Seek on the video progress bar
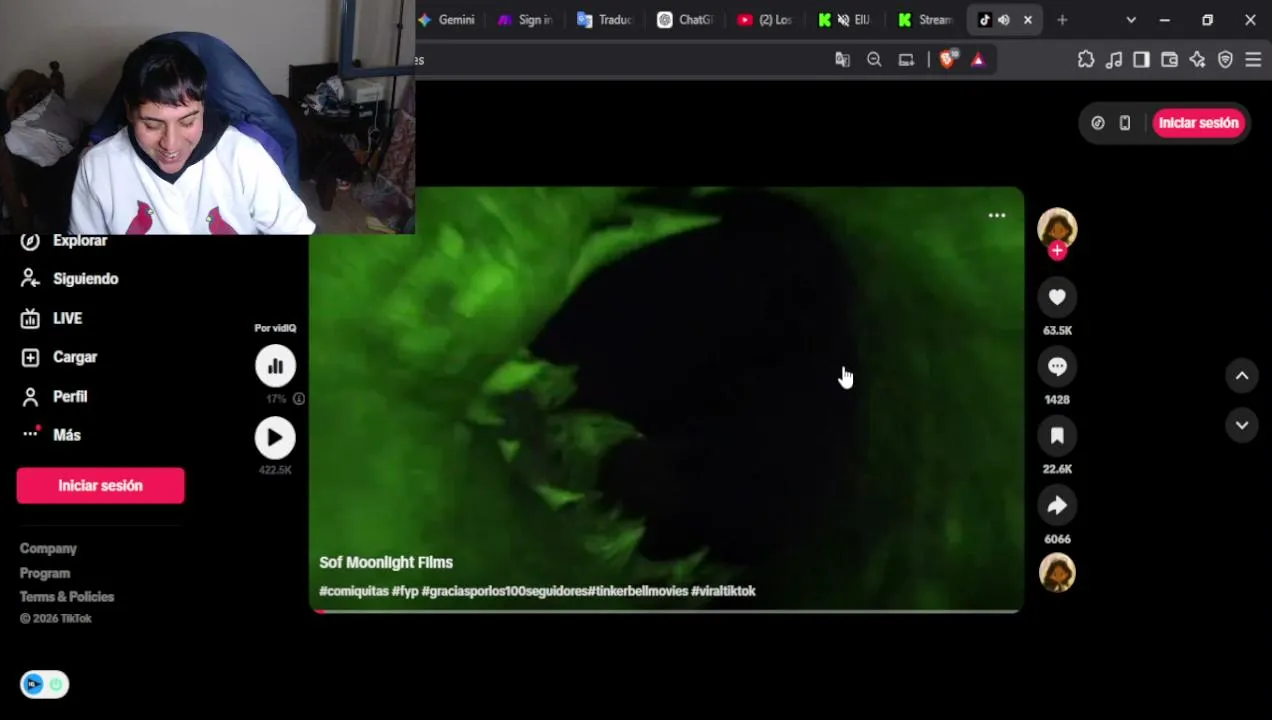1272x720 pixels. click(x=666, y=611)
